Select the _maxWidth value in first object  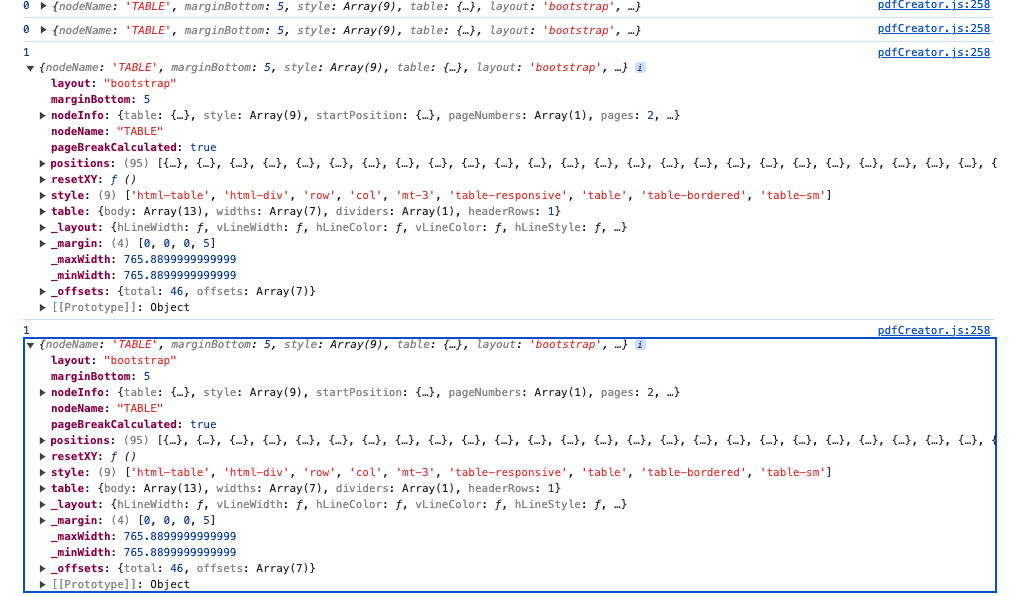180,260
